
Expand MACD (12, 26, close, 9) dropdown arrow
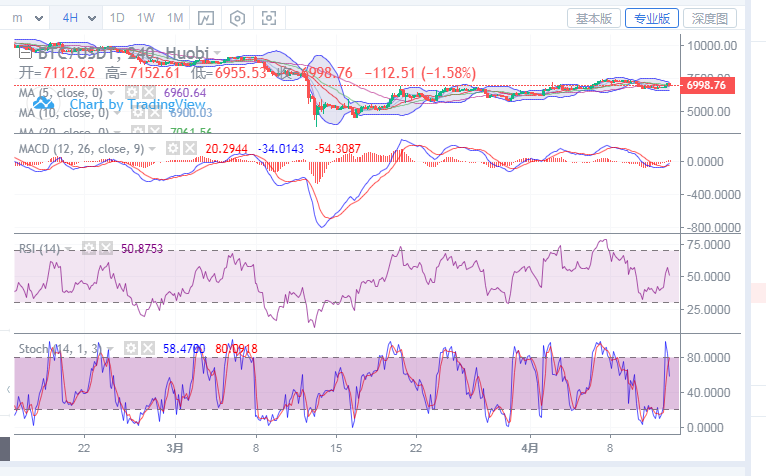tap(152, 149)
